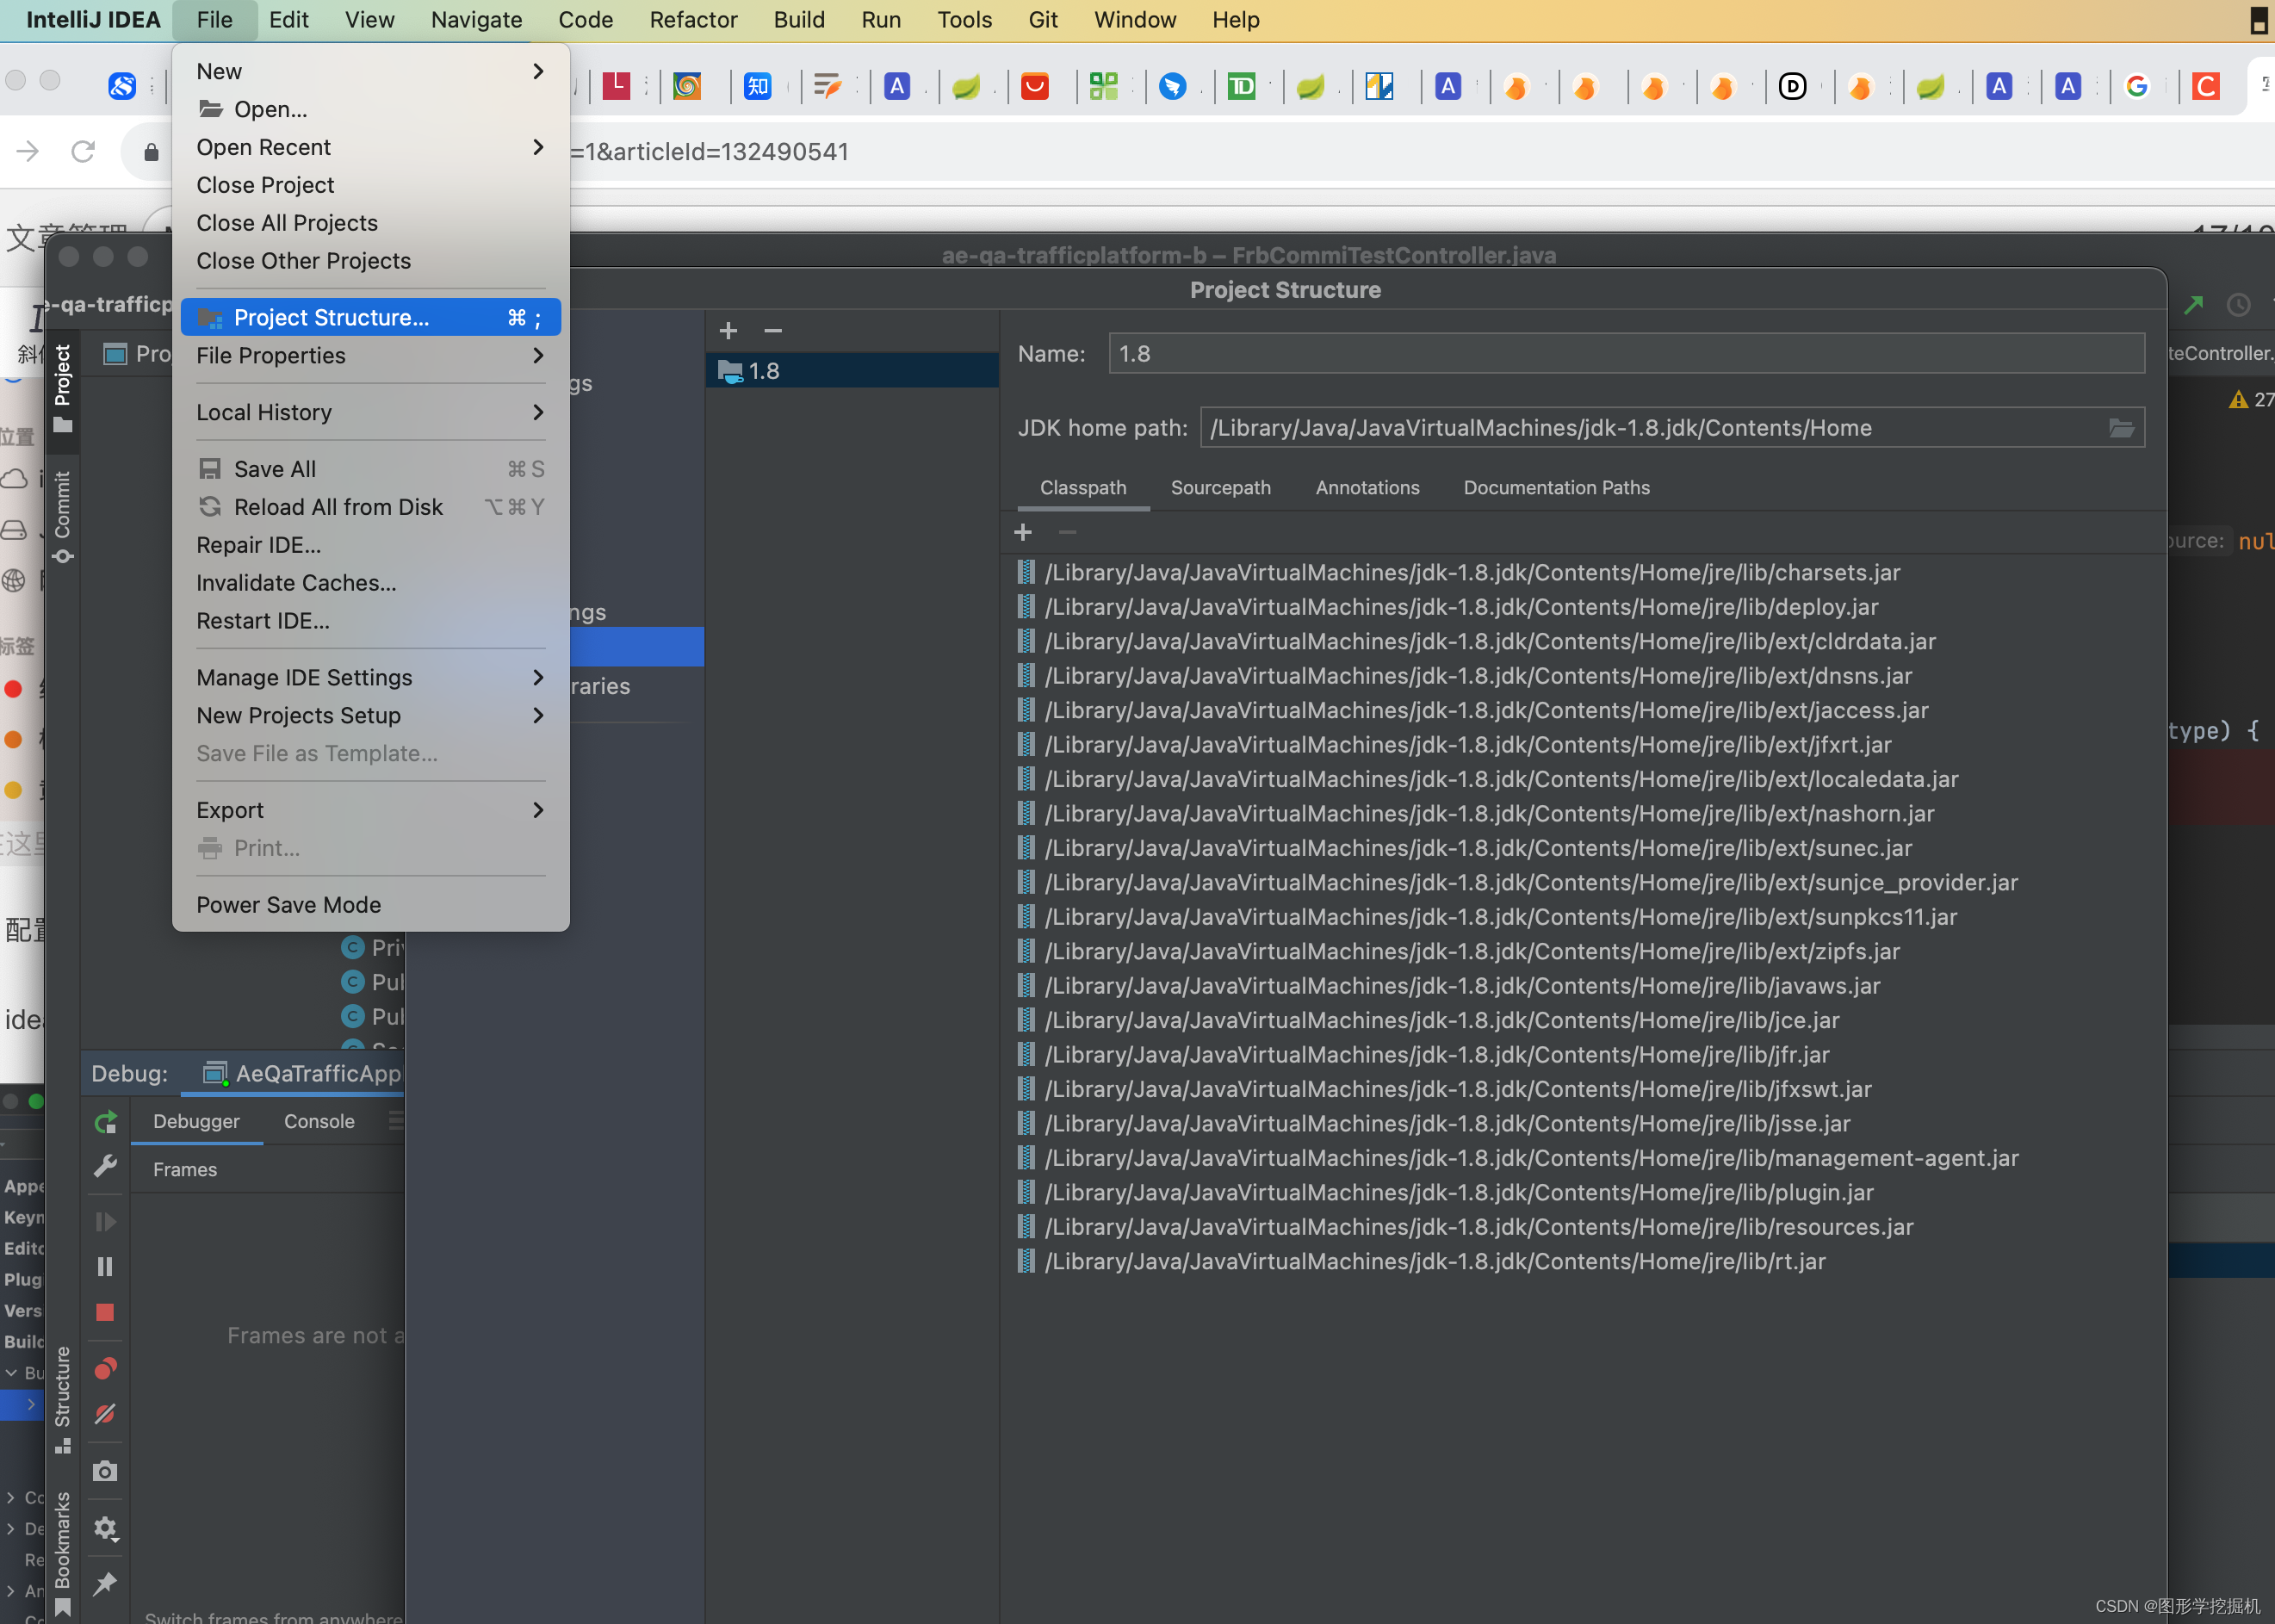Click the Resume Program icon
2275x1624 pixels.
(x=105, y=1222)
